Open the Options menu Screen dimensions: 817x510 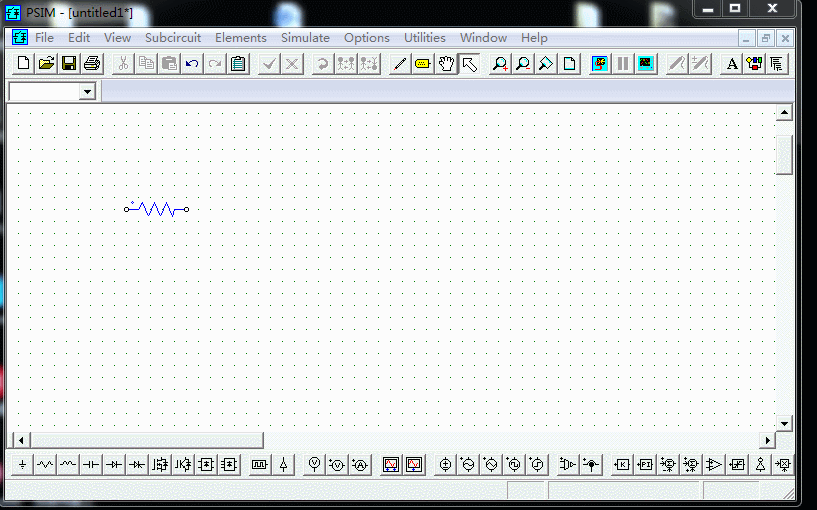(367, 38)
